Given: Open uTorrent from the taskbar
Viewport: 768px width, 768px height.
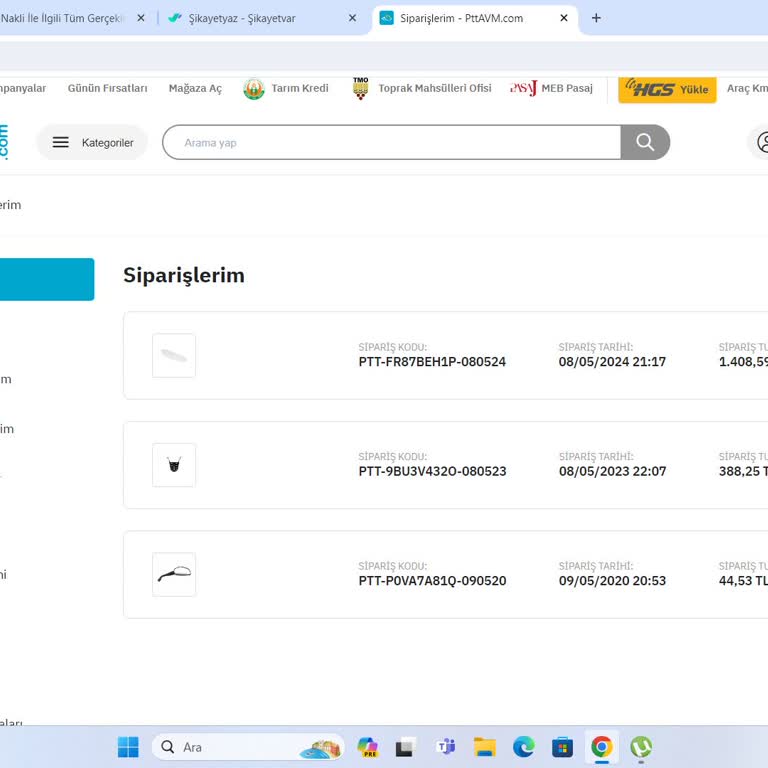Looking at the screenshot, I should [641, 747].
